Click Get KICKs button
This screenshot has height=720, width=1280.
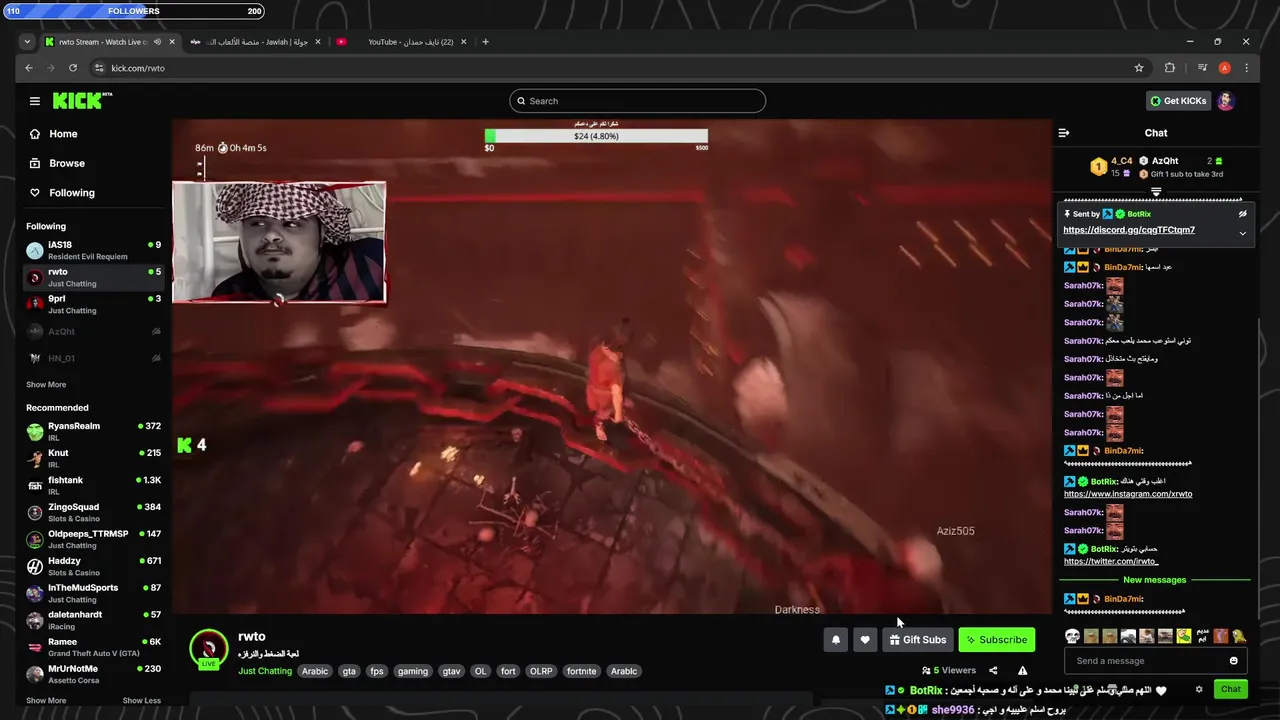point(1178,101)
